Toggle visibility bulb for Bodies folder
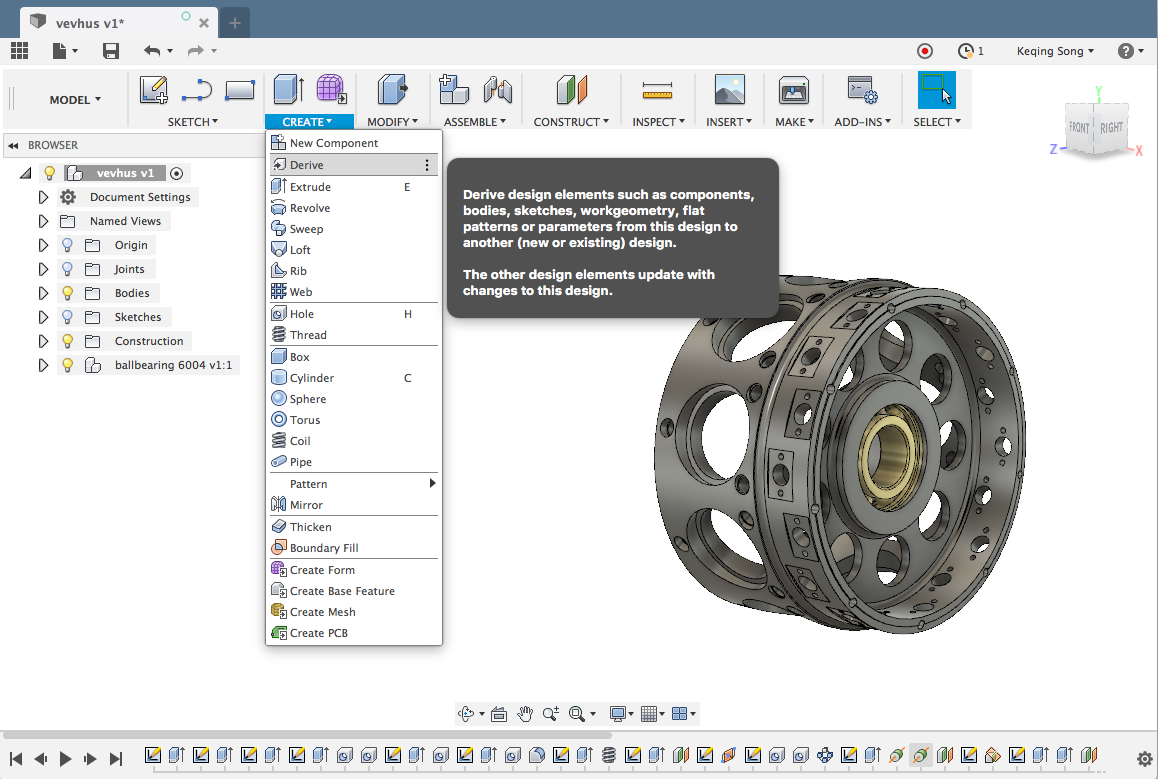 point(68,293)
